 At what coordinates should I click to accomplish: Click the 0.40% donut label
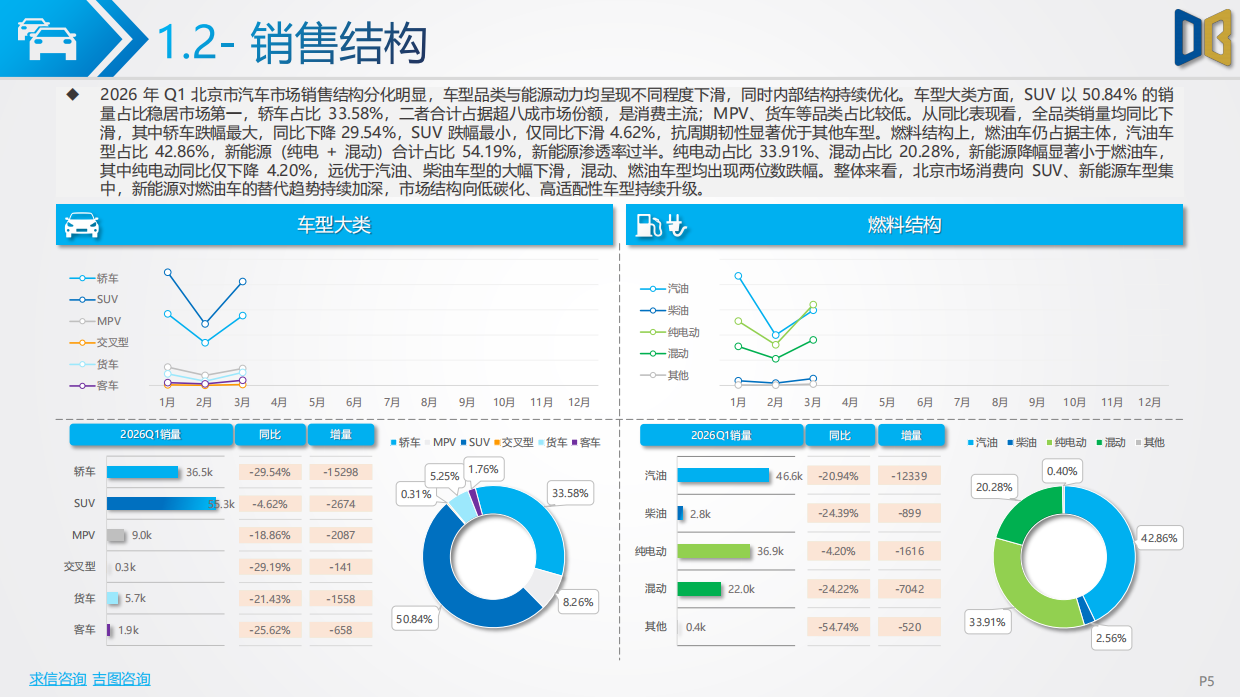pyautogui.click(x=1062, y=471)
